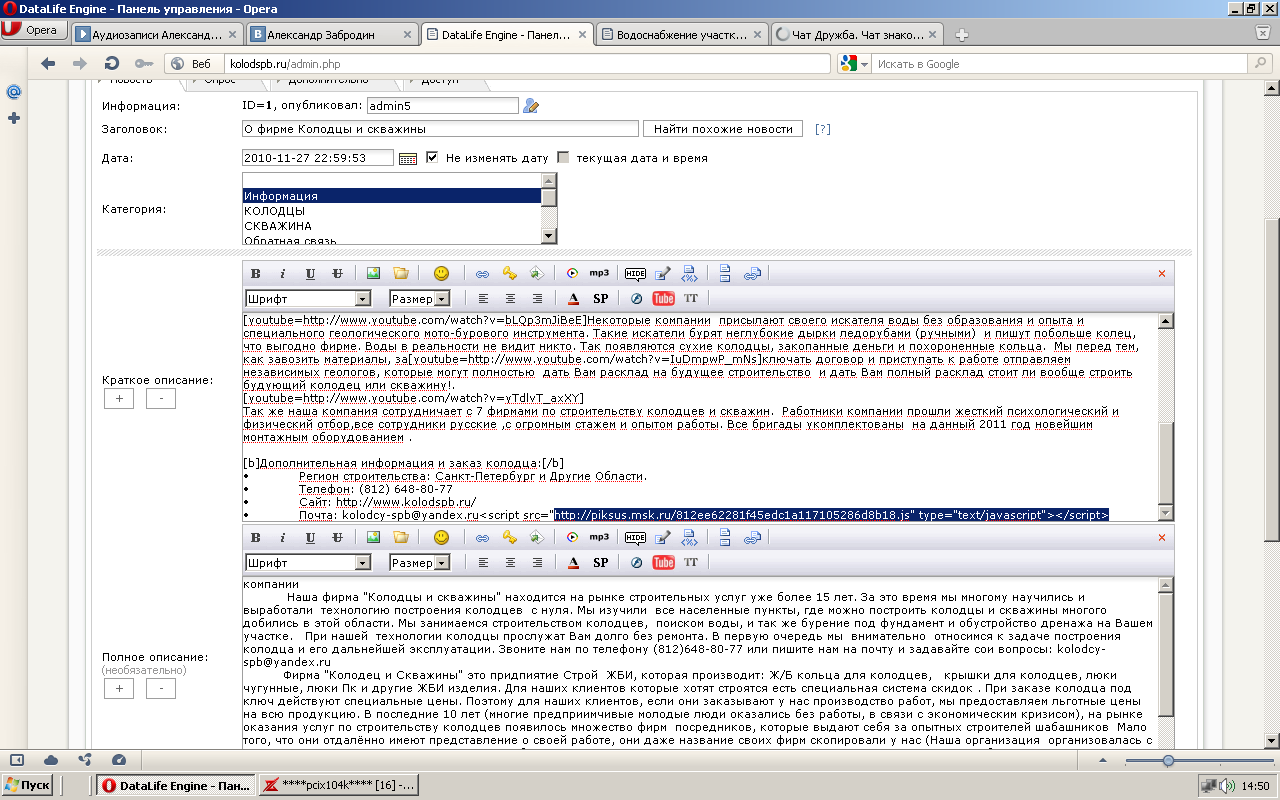This screenshot has height=800, width=1280.
Task: Insert YouTube video in full description toolbar
Action: (663, 562)
